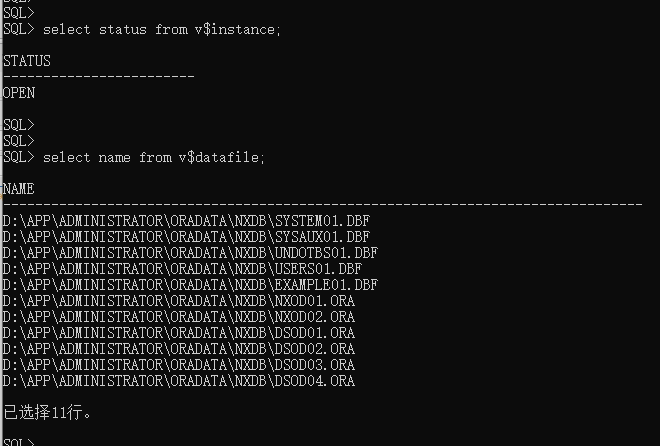Select the USERS01.DBF datafile path

[182, 269]
